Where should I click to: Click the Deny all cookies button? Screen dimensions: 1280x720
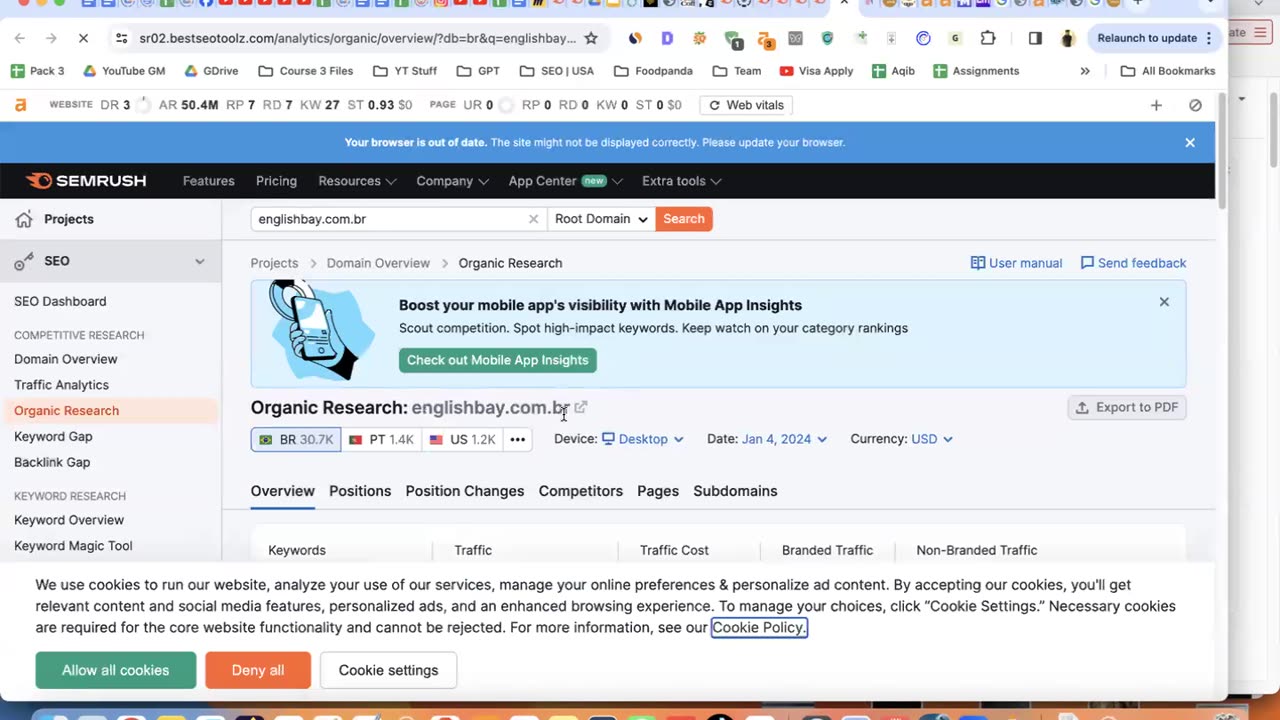258,670
